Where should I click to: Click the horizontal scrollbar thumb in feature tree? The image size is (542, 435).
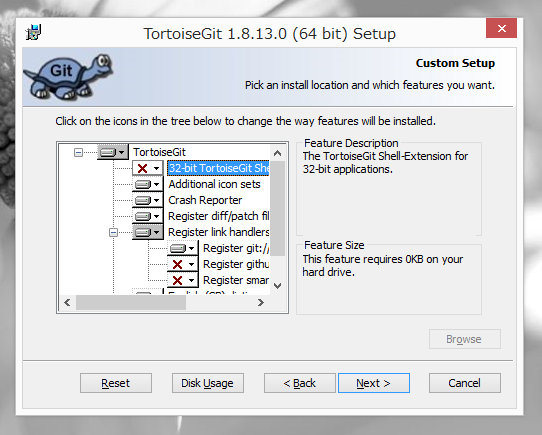[131, 303]
